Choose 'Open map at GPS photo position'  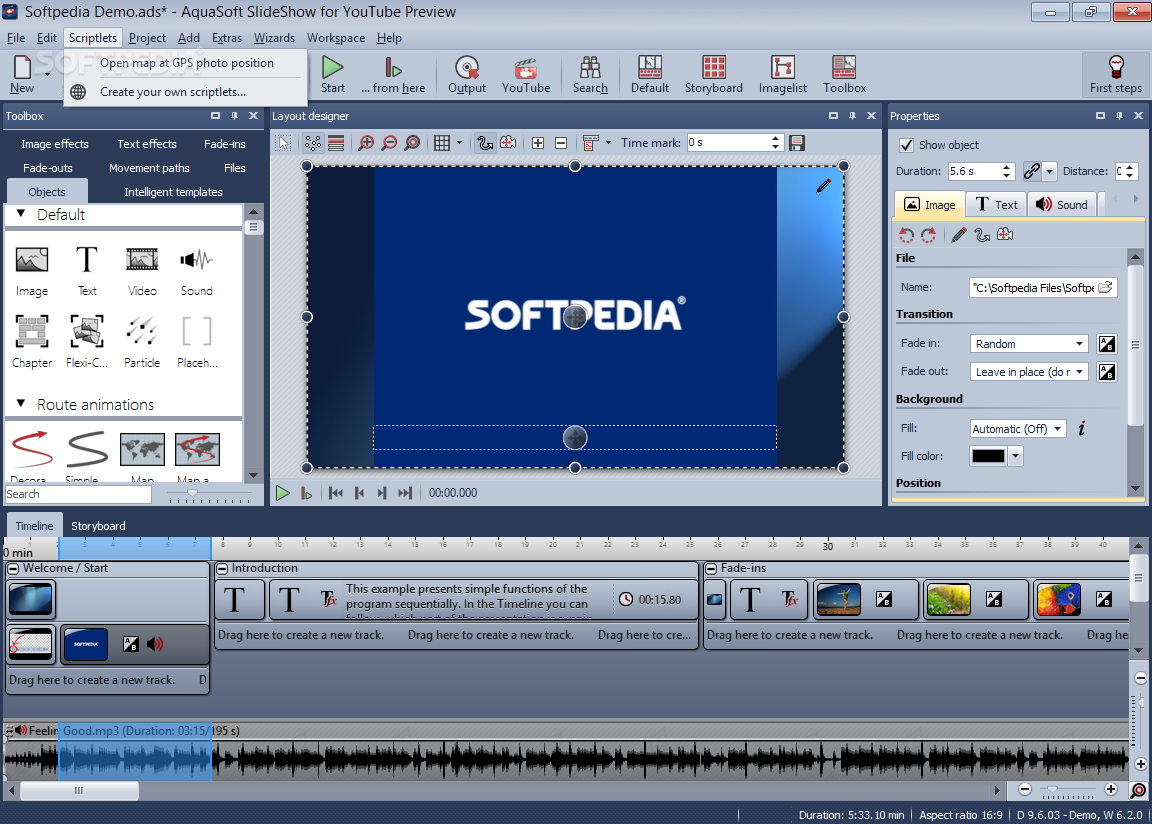pyautogui.click(x=187, y=63)
